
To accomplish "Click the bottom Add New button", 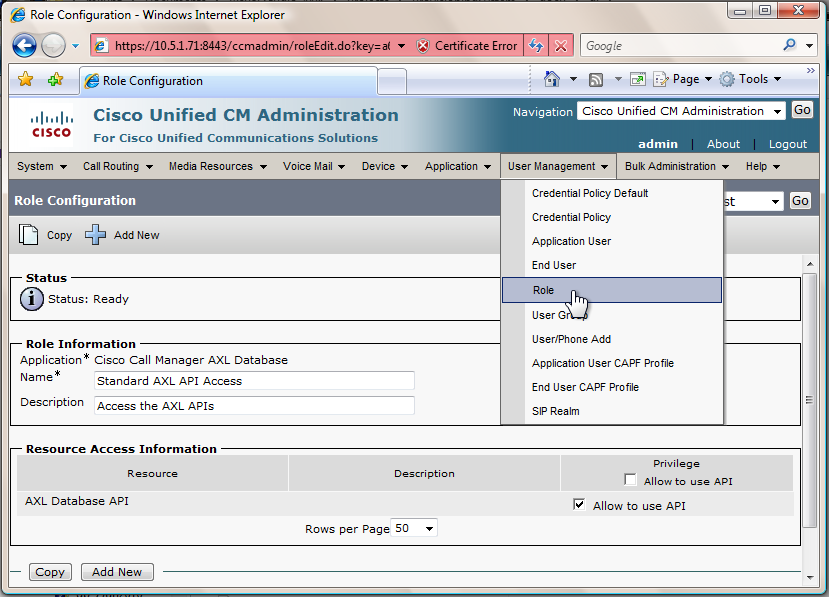I will tap(117, 572).
